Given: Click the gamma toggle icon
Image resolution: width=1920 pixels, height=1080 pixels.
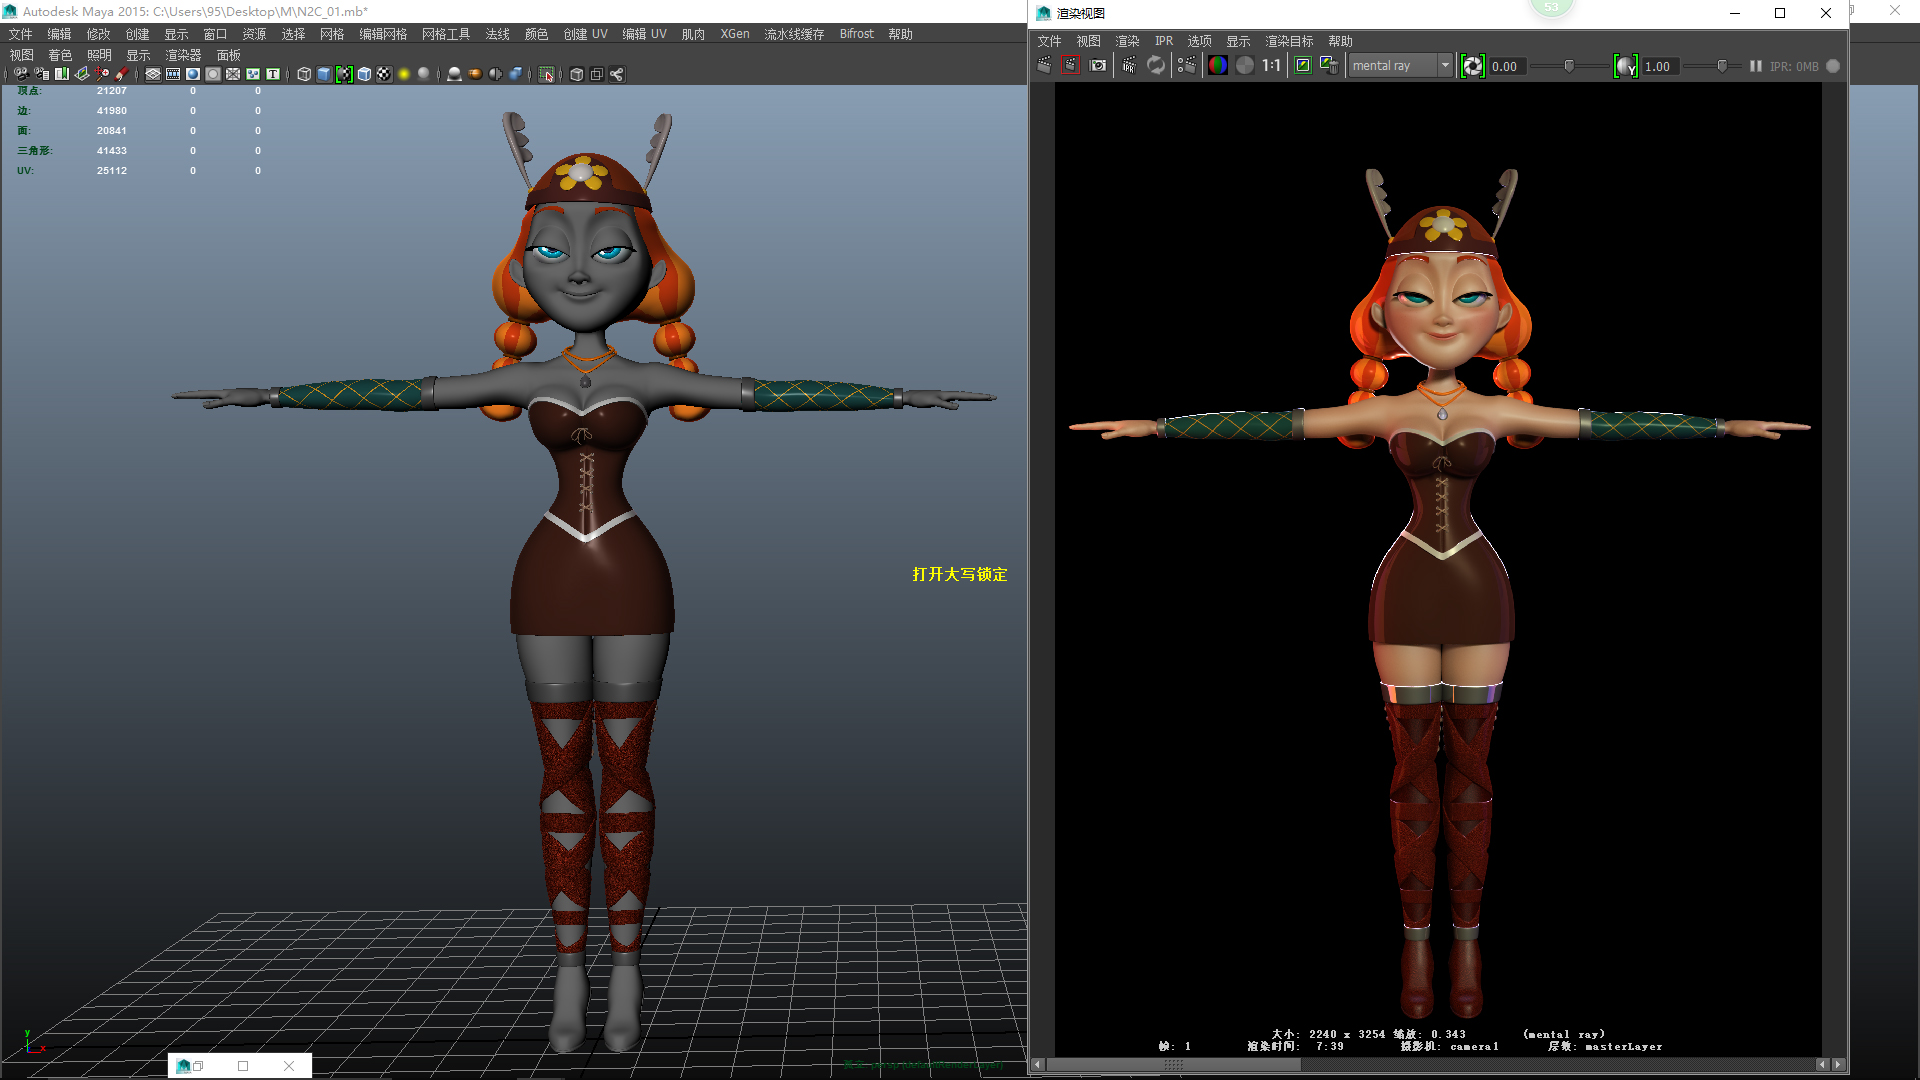Looking at the screenshot, I should click(x=1627, y=66).
